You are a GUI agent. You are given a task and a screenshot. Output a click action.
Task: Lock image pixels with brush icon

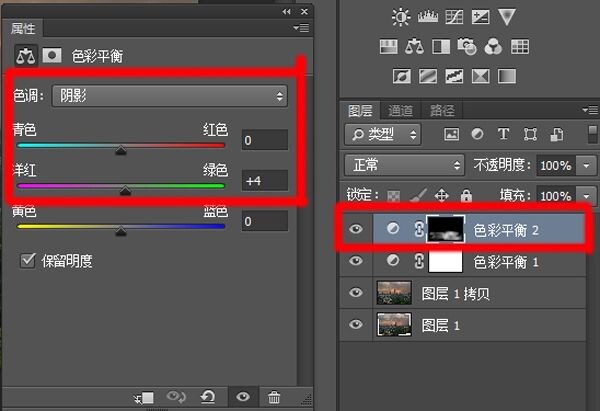point(418,195)
